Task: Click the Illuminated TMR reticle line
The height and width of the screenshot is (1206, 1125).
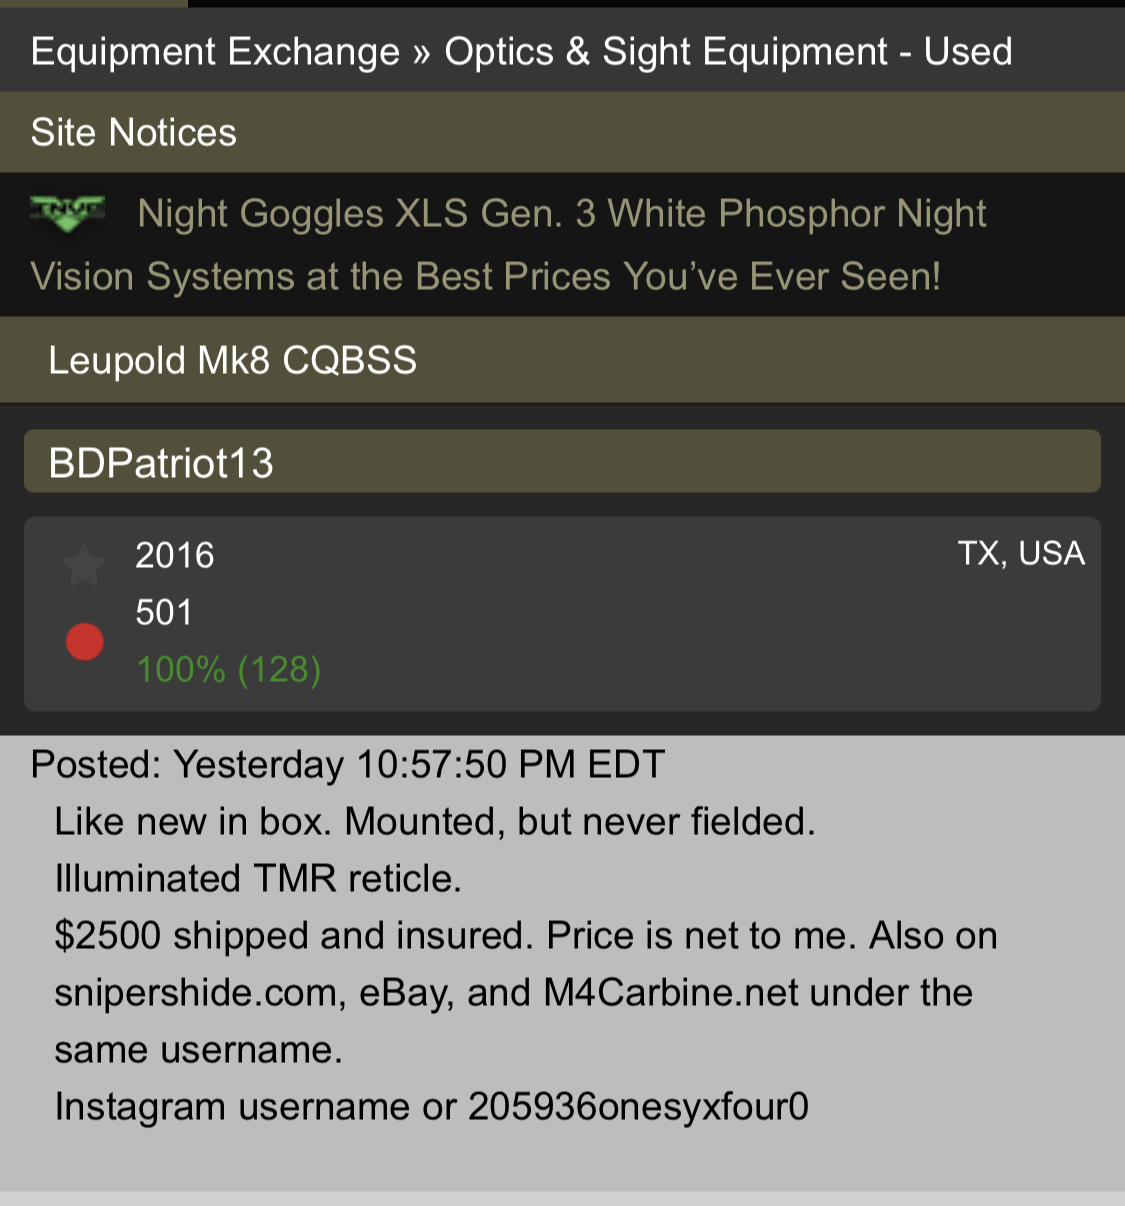Action: [258, 879]
